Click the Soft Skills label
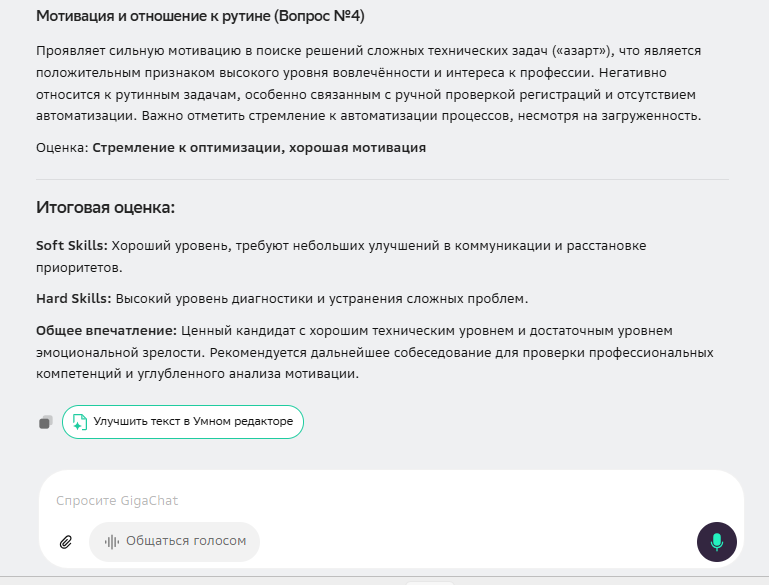769x585 pixels. coord(70,245)
